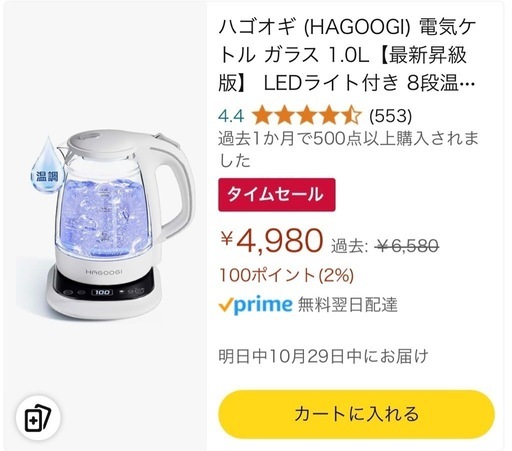Expand the truncated title ellipsis
Screen dimensions: 512x451
tap(467, 84)
